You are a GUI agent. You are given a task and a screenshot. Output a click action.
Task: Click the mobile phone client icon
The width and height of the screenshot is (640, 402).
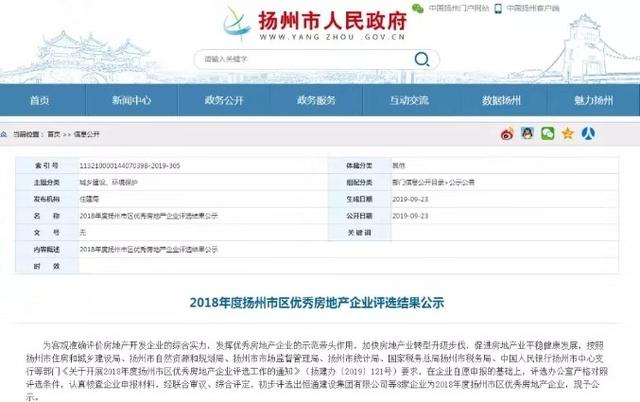coord(498,8)
